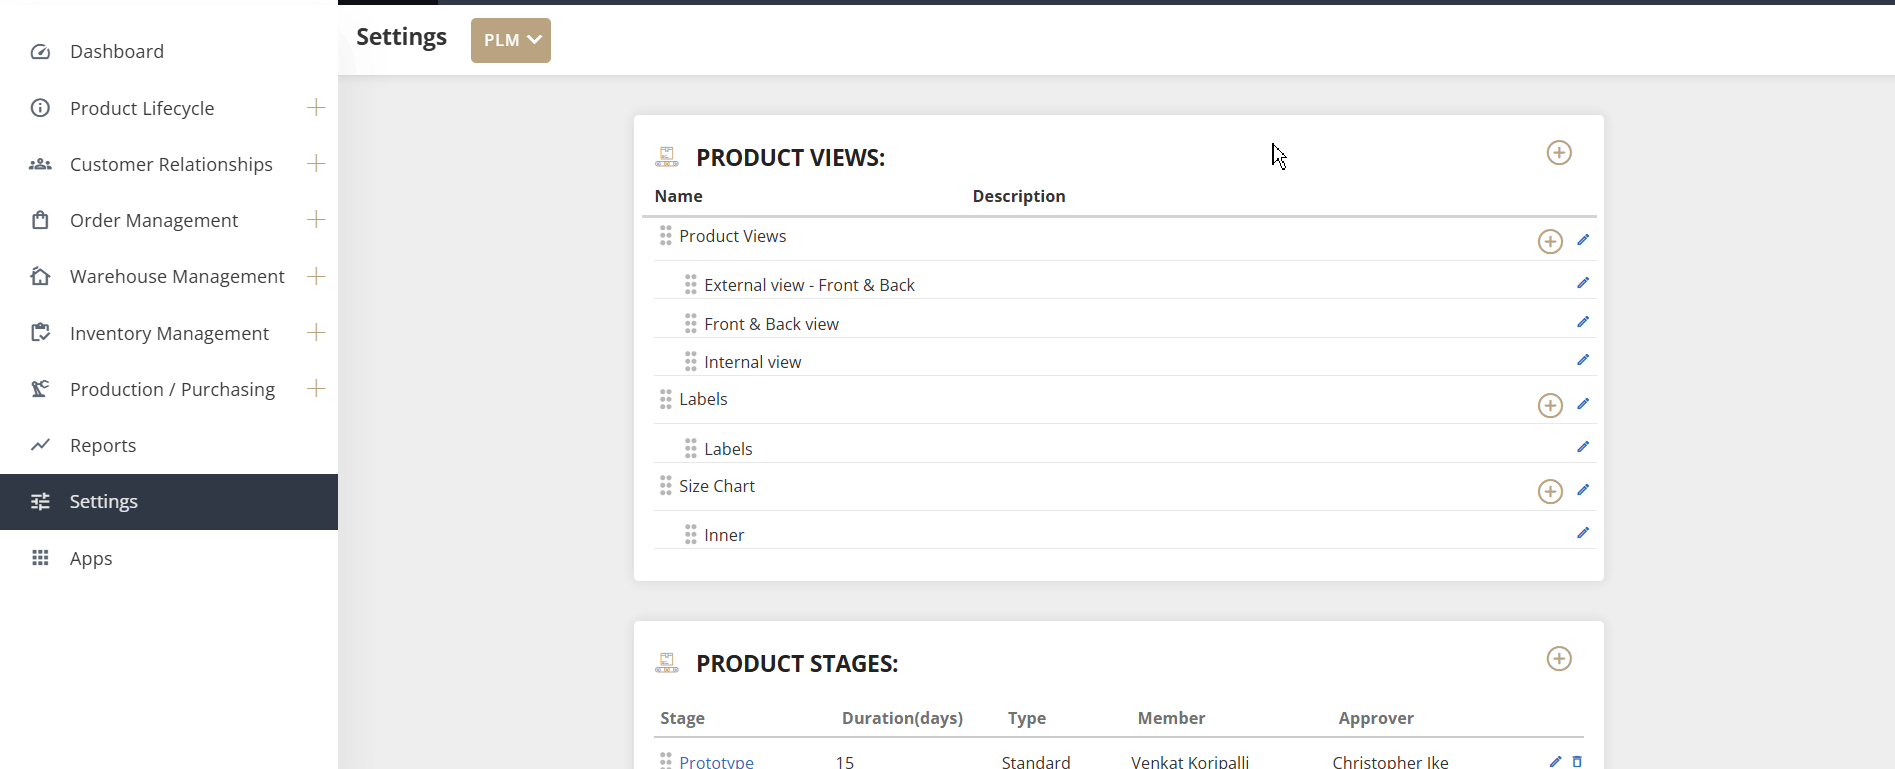Image resolution: width=1895 pixels, height=769 pixels.
Task: Click the add icon in Product Views header
Action: (x=1558, y=153)
